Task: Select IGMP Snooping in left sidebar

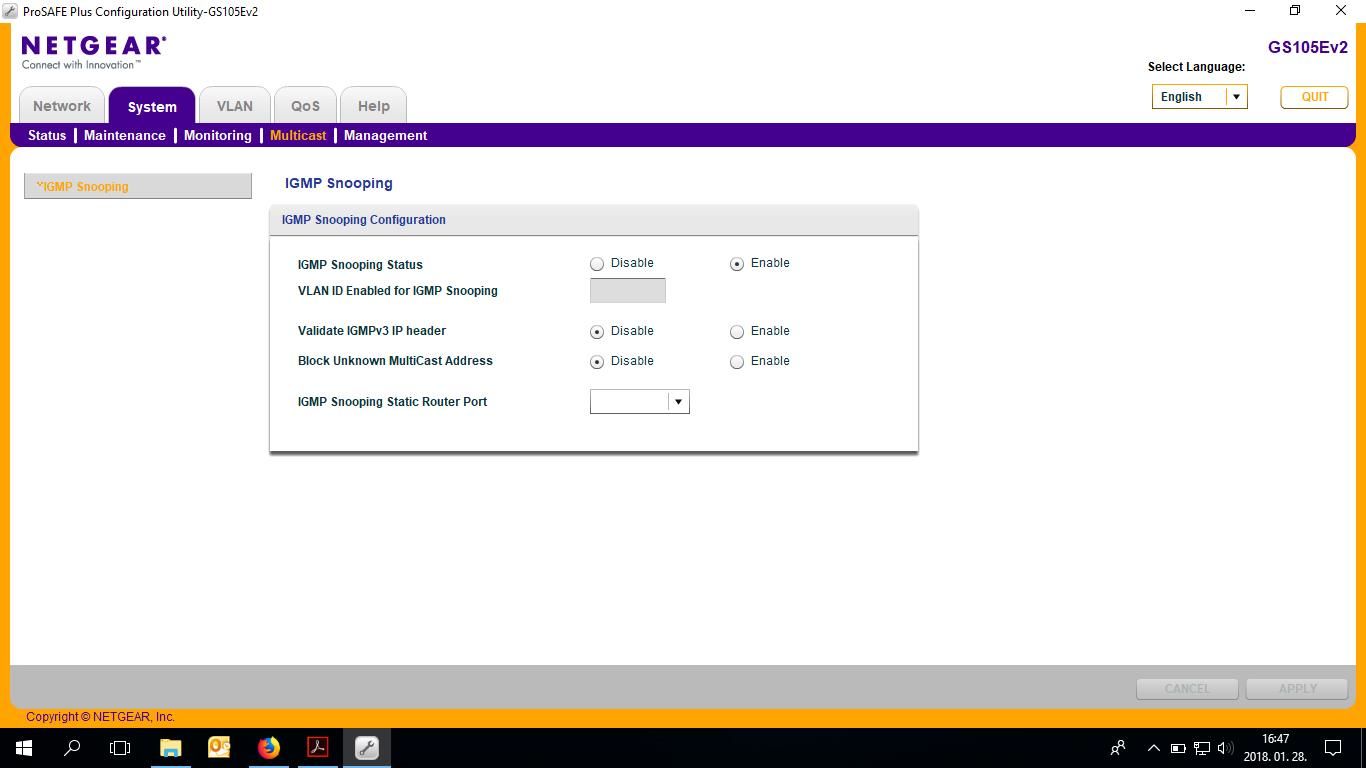Action: point(138,186)
